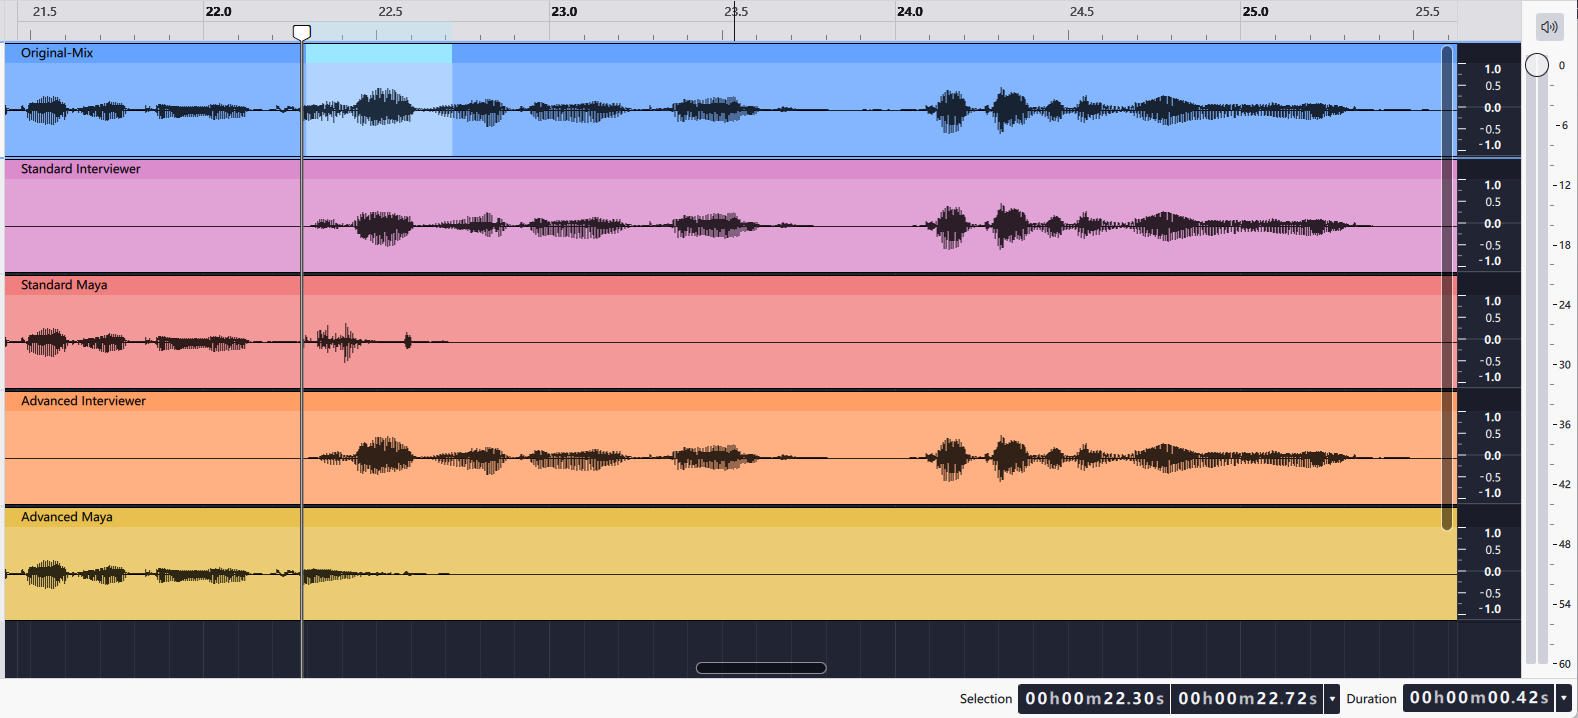Click the vertical tracks scrollbar

(x=1447, y=288)
